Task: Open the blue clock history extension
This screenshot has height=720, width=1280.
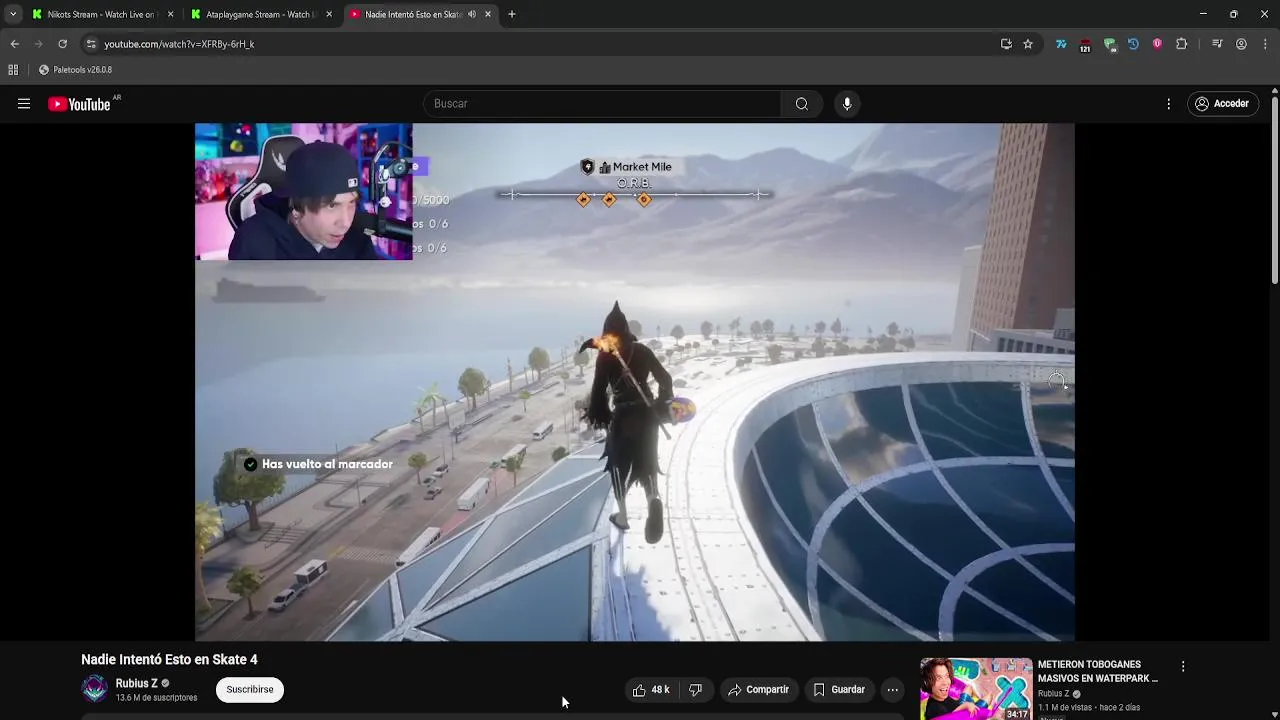Action: [1133, 44]
